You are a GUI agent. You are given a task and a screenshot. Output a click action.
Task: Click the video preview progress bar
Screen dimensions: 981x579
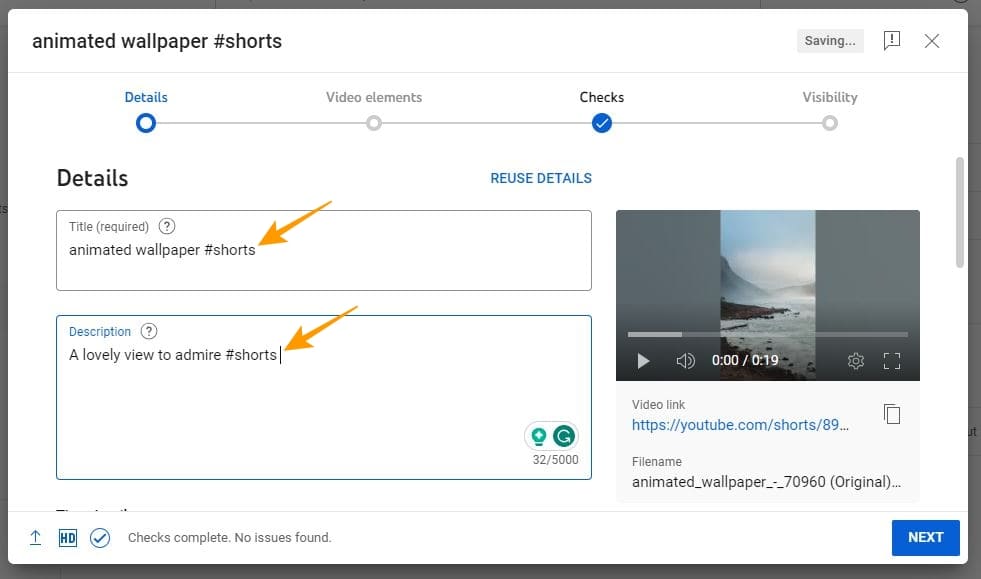click(768, 334)
